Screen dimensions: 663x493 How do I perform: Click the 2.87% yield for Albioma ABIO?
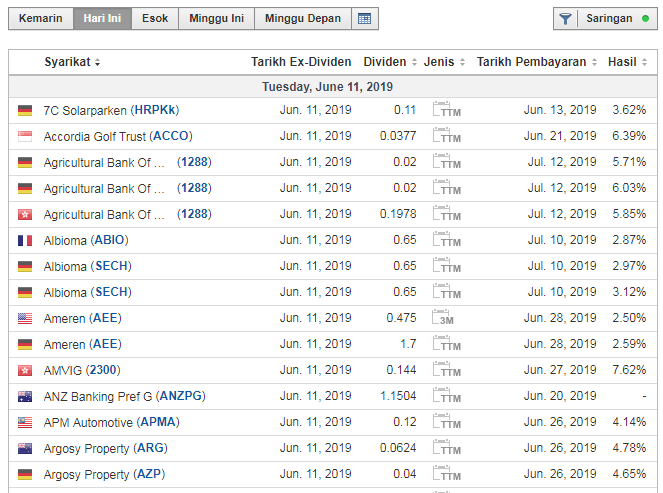[x=629, y=240]
